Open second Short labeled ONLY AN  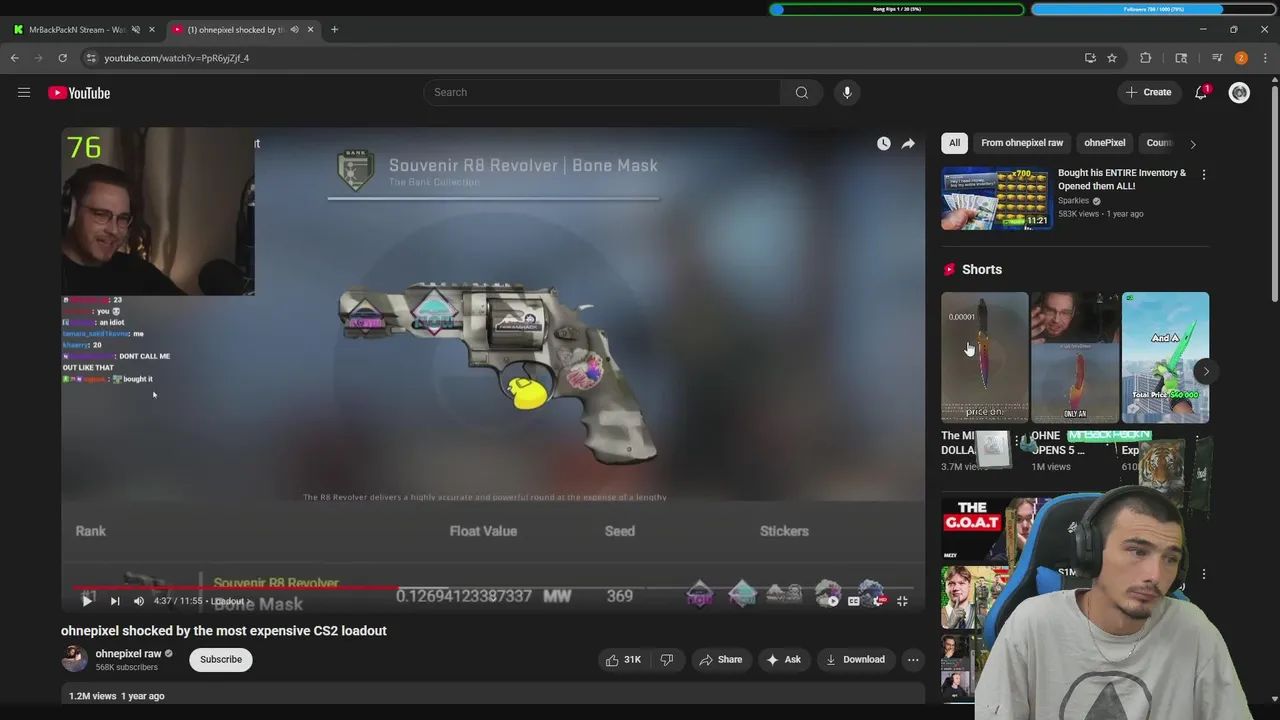pos(1075,357)
